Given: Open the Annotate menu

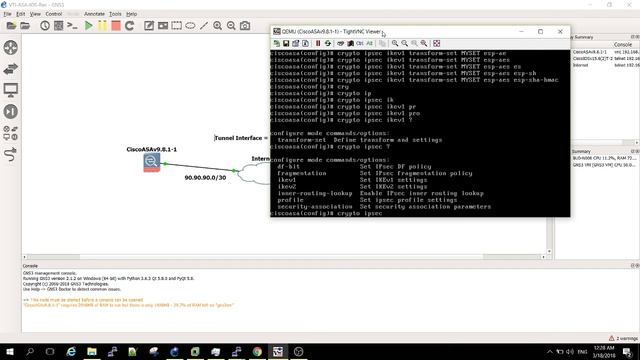Looking at the screenshot, I should [x=94, y=14].
